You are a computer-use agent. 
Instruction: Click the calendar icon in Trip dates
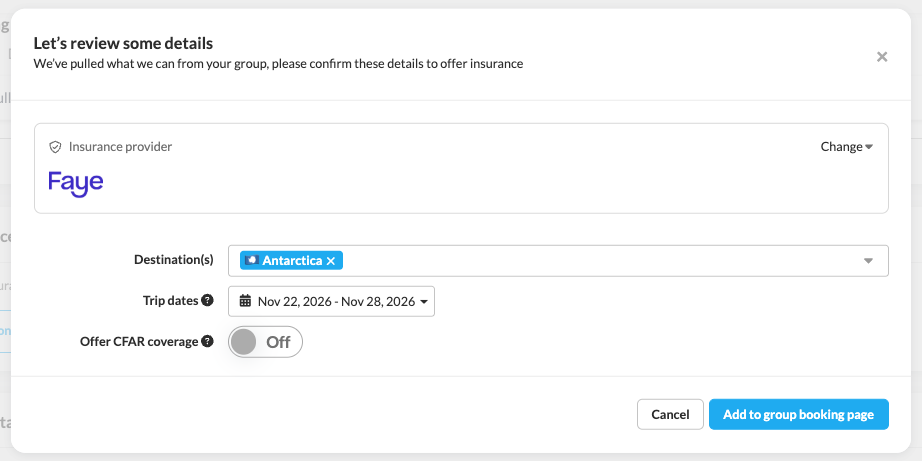click(245, 301)
